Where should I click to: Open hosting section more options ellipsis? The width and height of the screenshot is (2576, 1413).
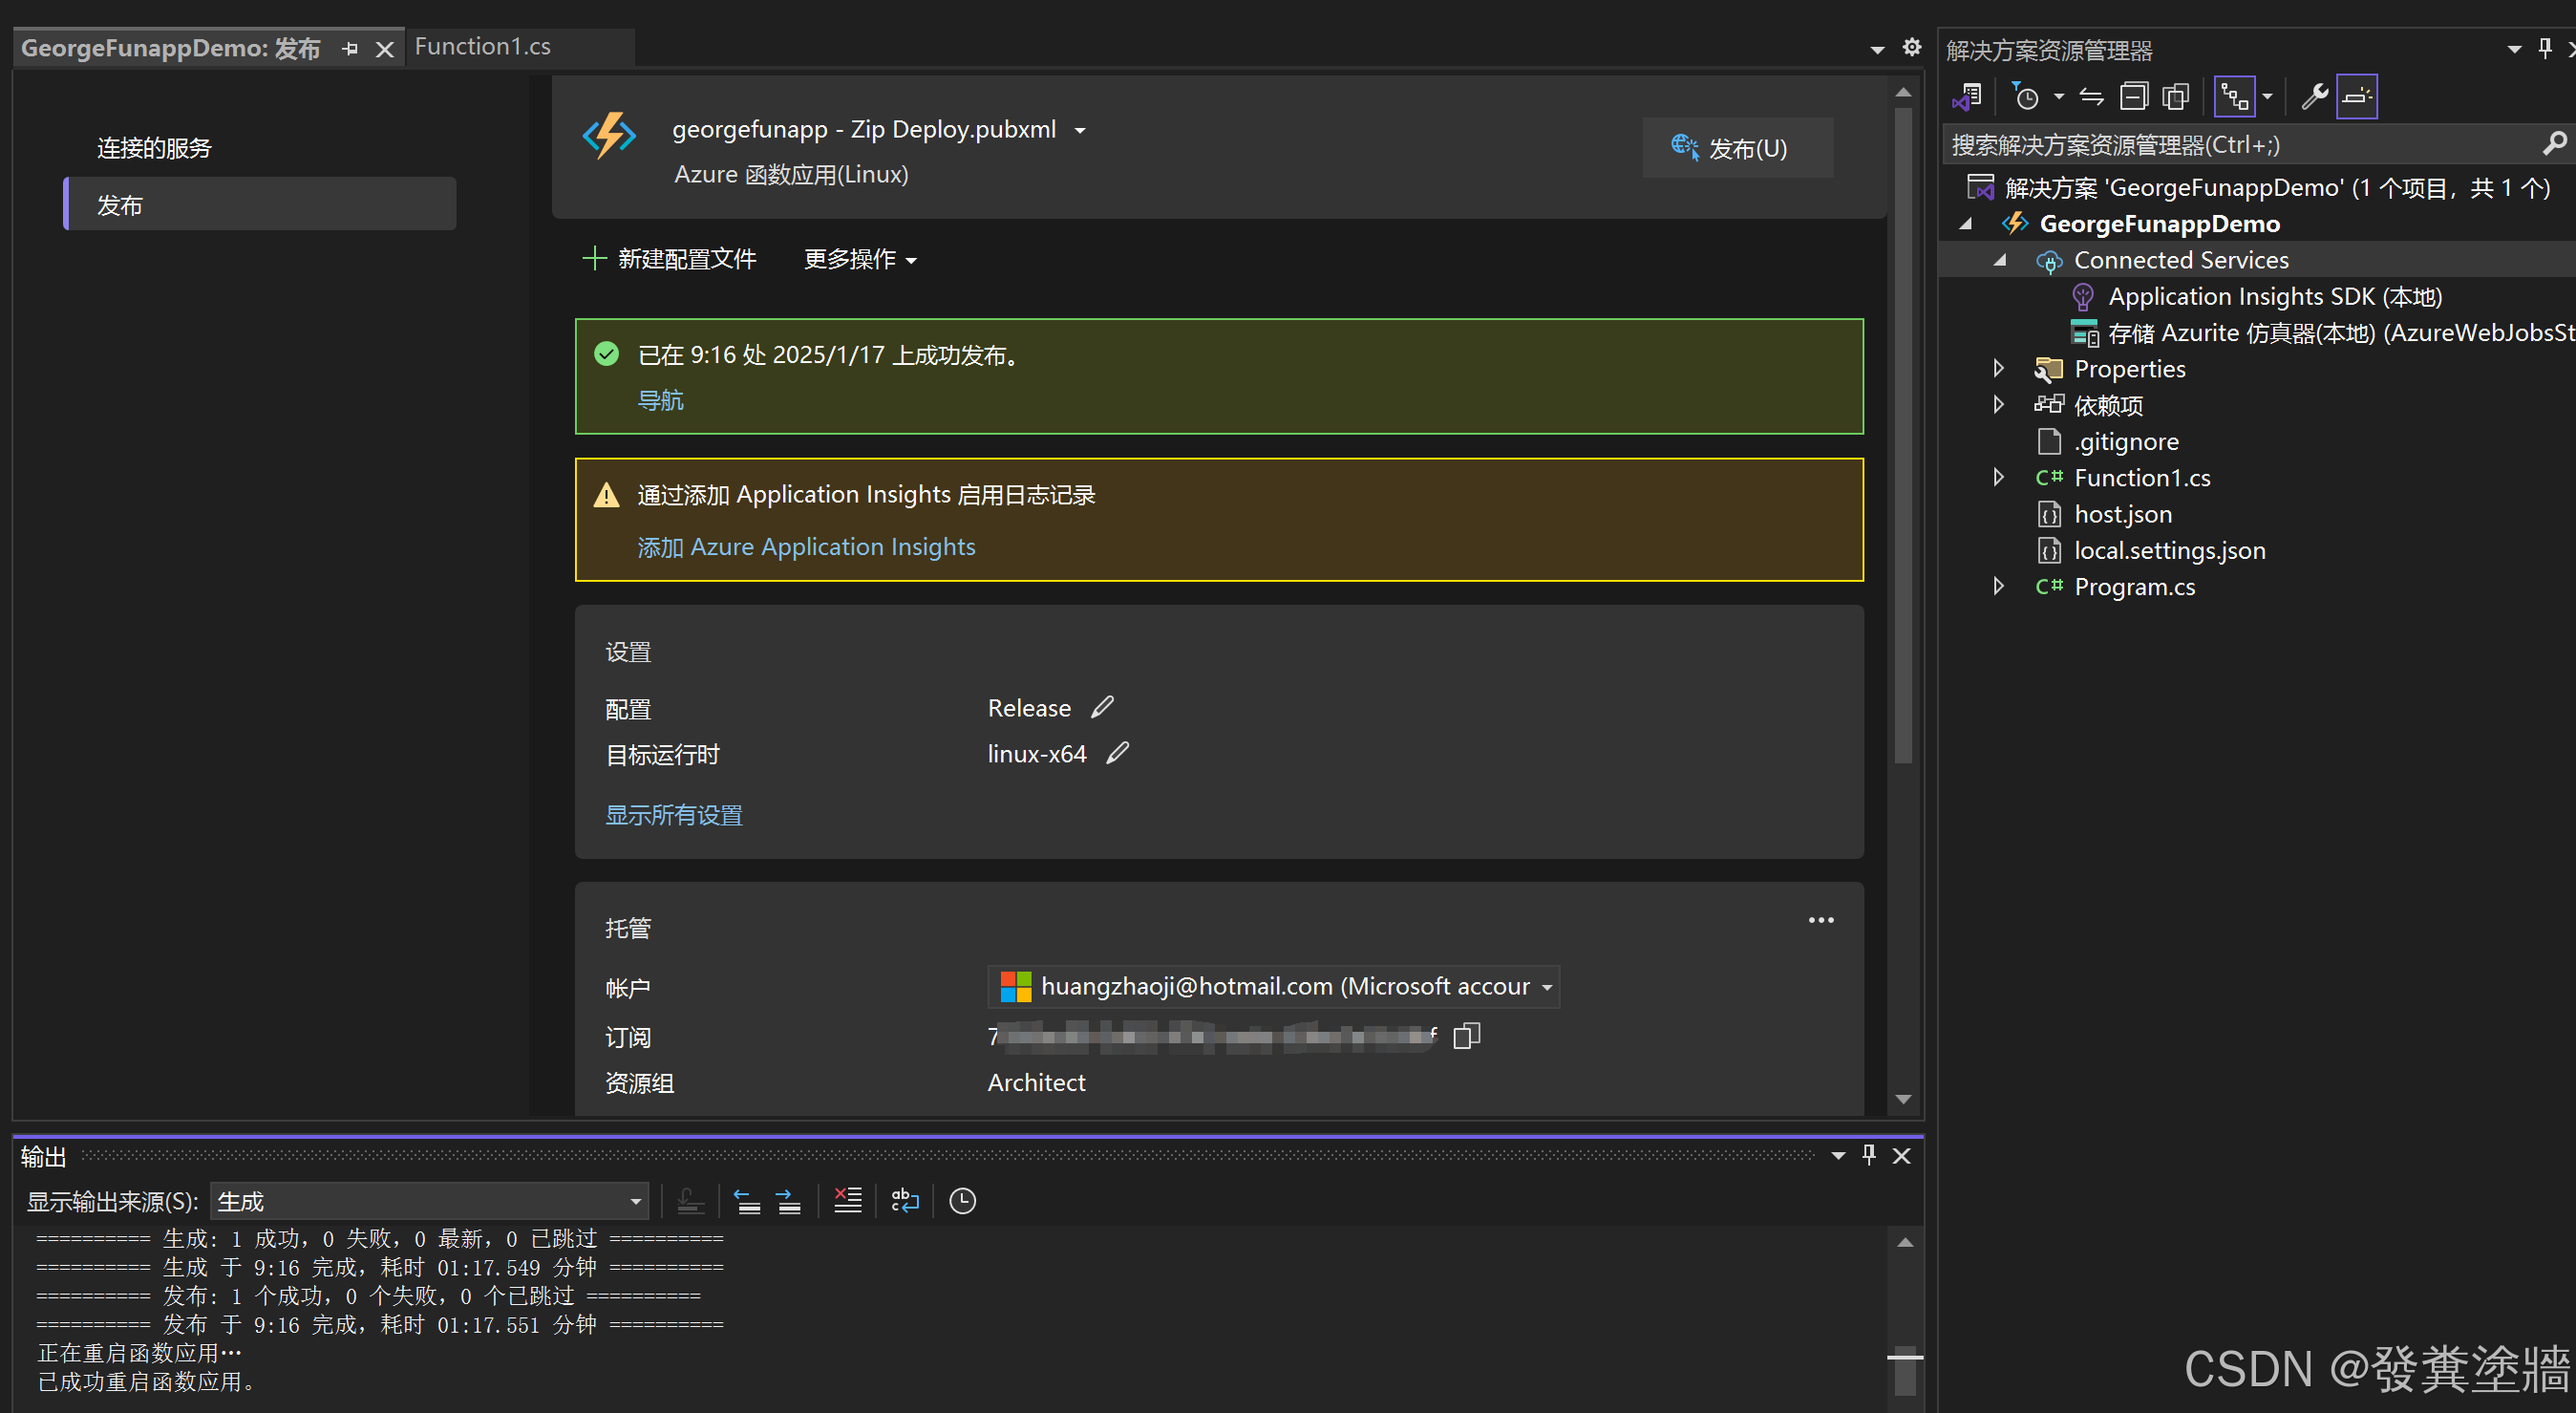pyautogui.click(x=1821, y=920)
